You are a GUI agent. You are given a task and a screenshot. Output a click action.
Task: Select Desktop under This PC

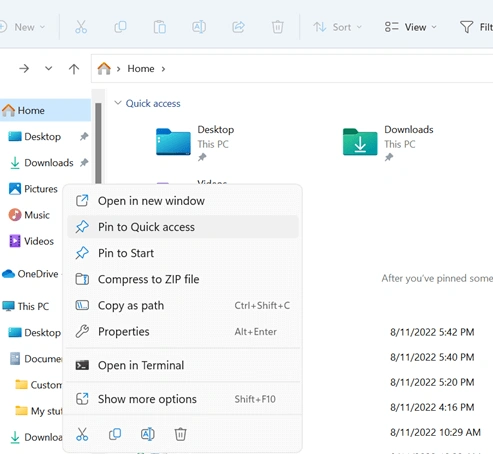tap(34, 333)
